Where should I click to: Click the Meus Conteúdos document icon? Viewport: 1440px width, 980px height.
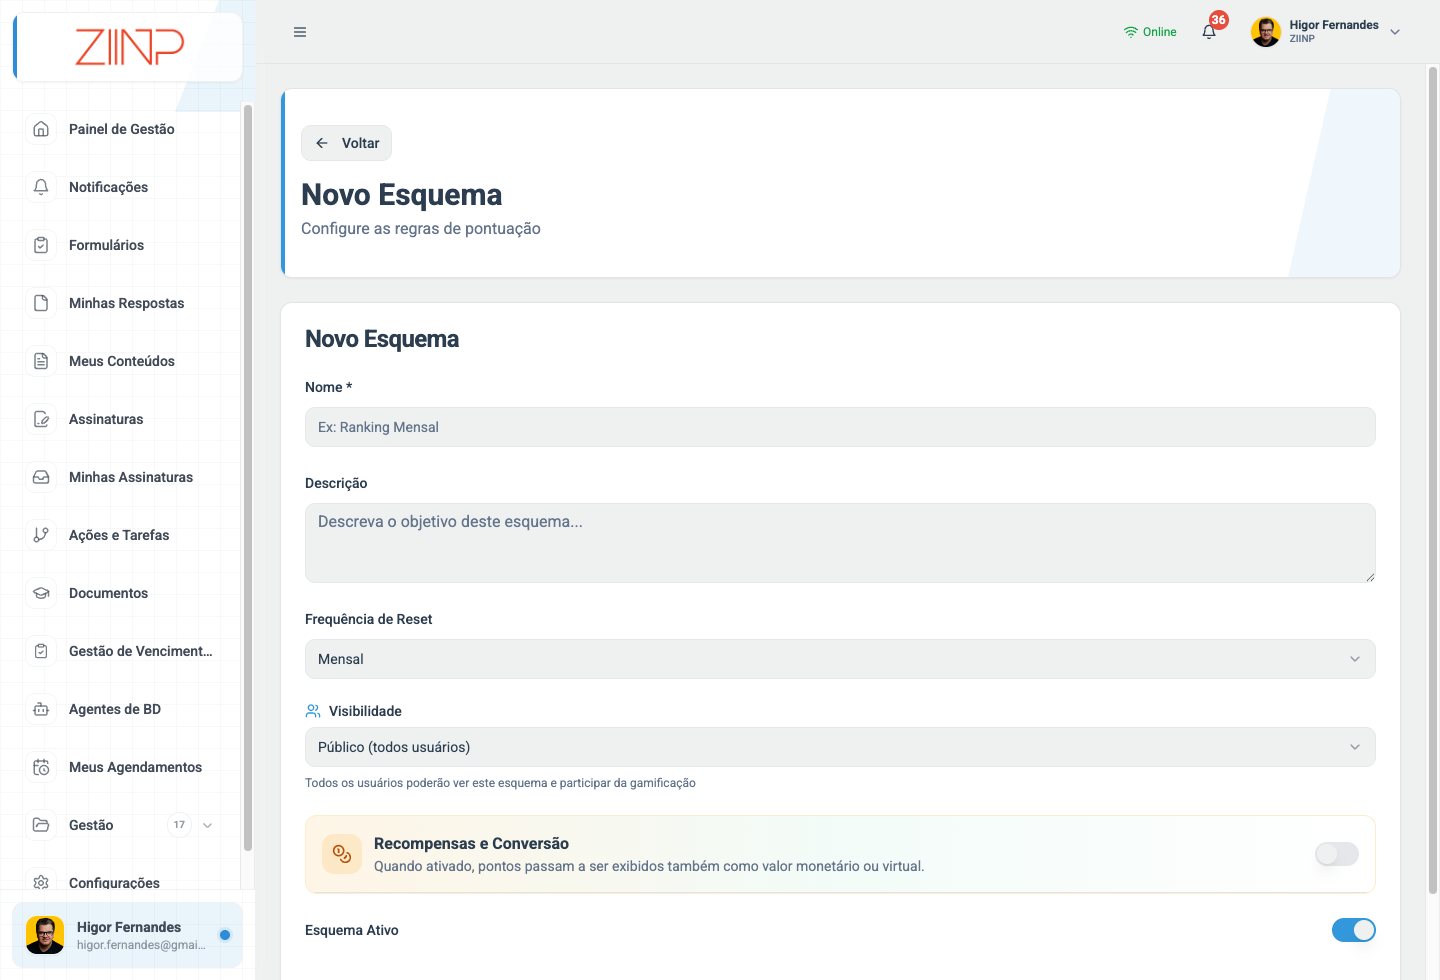(x=41, y=361)
